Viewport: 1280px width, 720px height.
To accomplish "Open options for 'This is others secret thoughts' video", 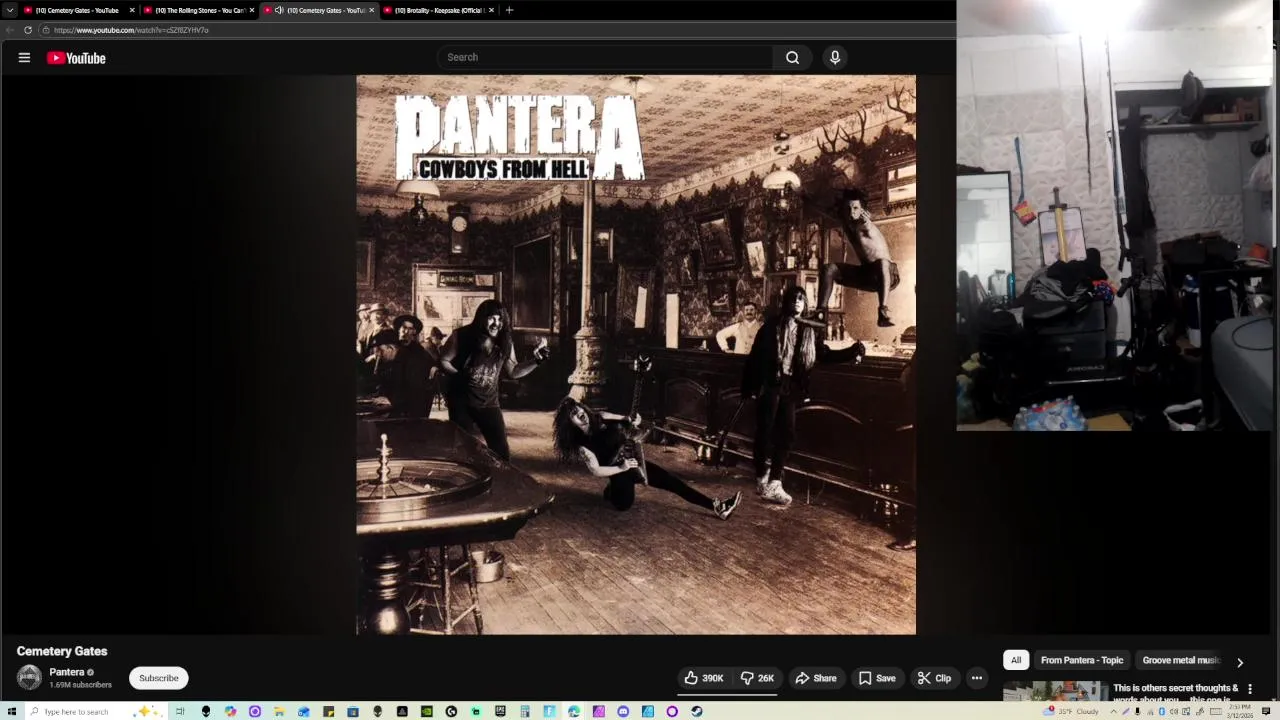I will pyautogui.click(x=1250, y=689).
